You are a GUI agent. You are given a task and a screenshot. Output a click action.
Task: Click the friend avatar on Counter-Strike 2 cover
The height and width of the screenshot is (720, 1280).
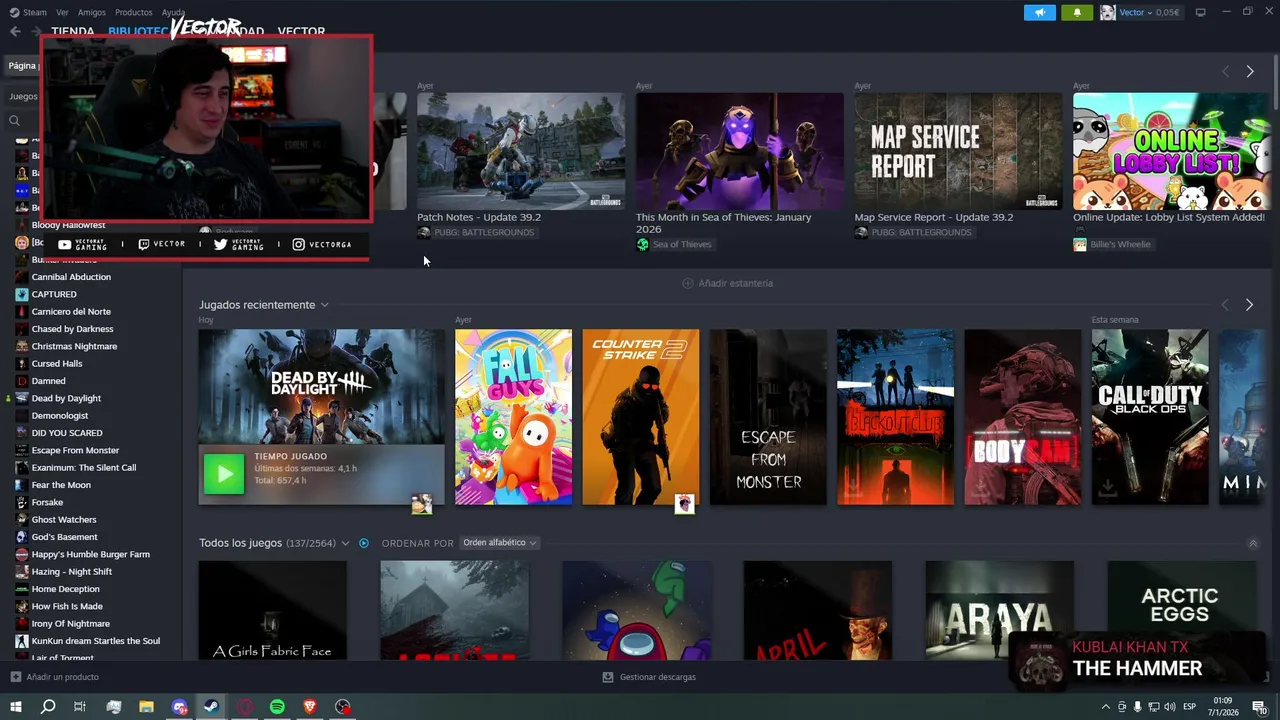pyautogui.click(x=684, y=504)
